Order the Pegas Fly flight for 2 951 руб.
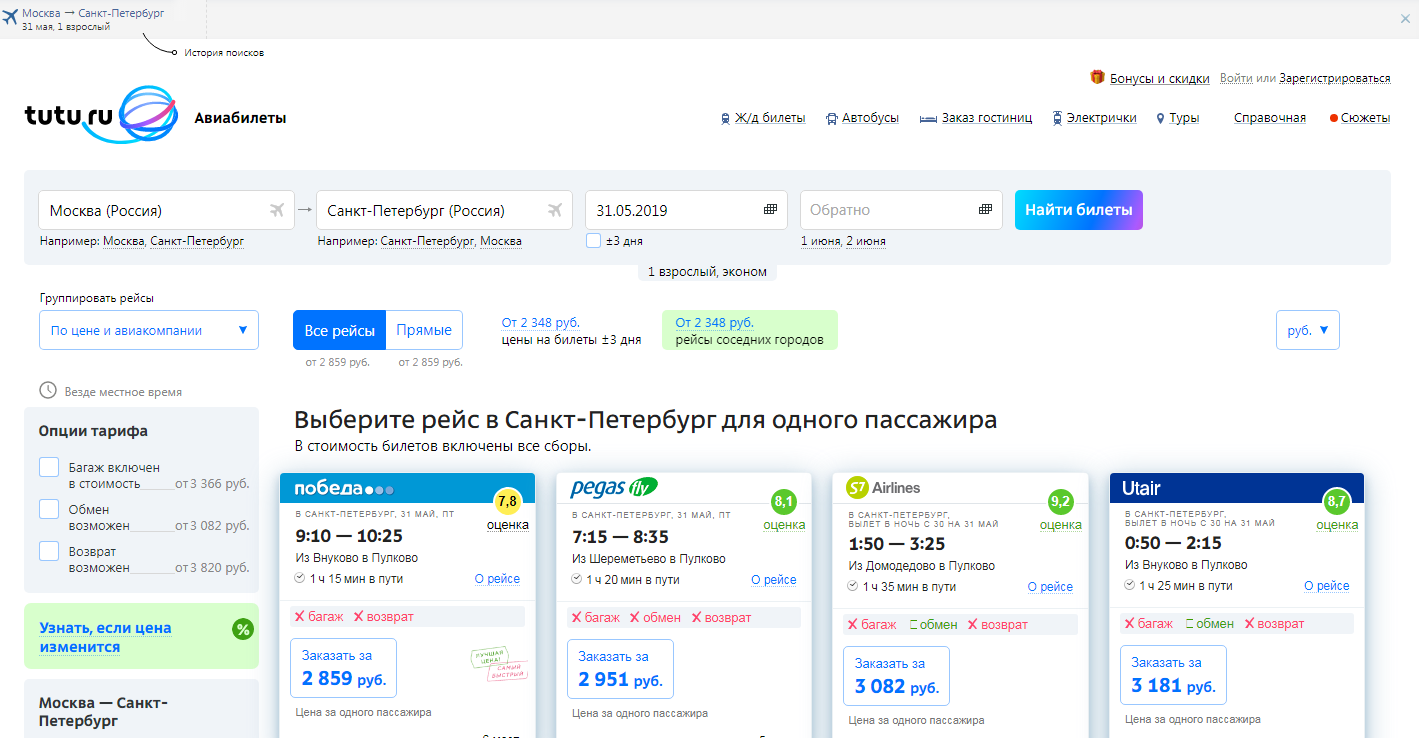Screen dimensions: 1419x738 point(620,669)
